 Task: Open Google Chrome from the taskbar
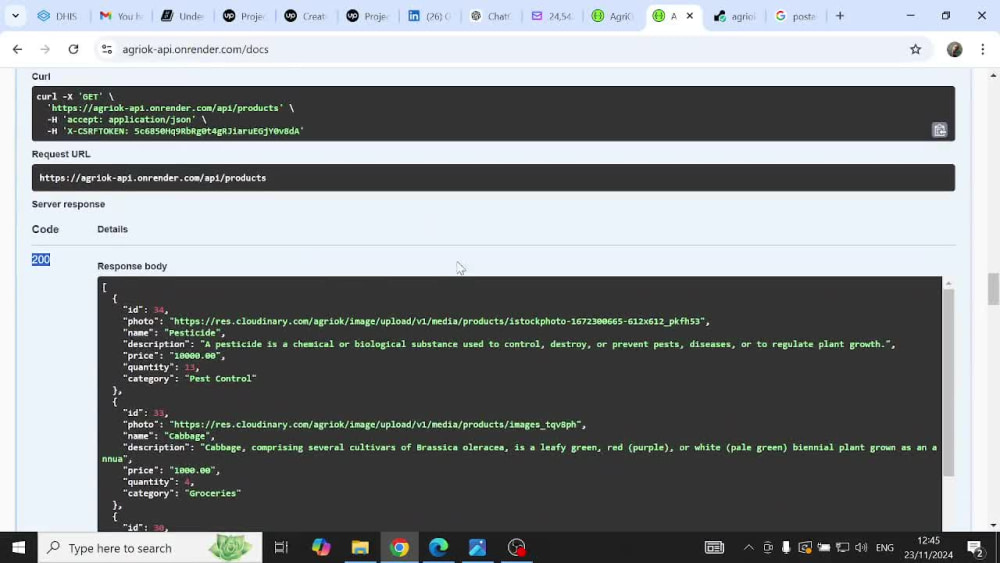pos(399,547)
